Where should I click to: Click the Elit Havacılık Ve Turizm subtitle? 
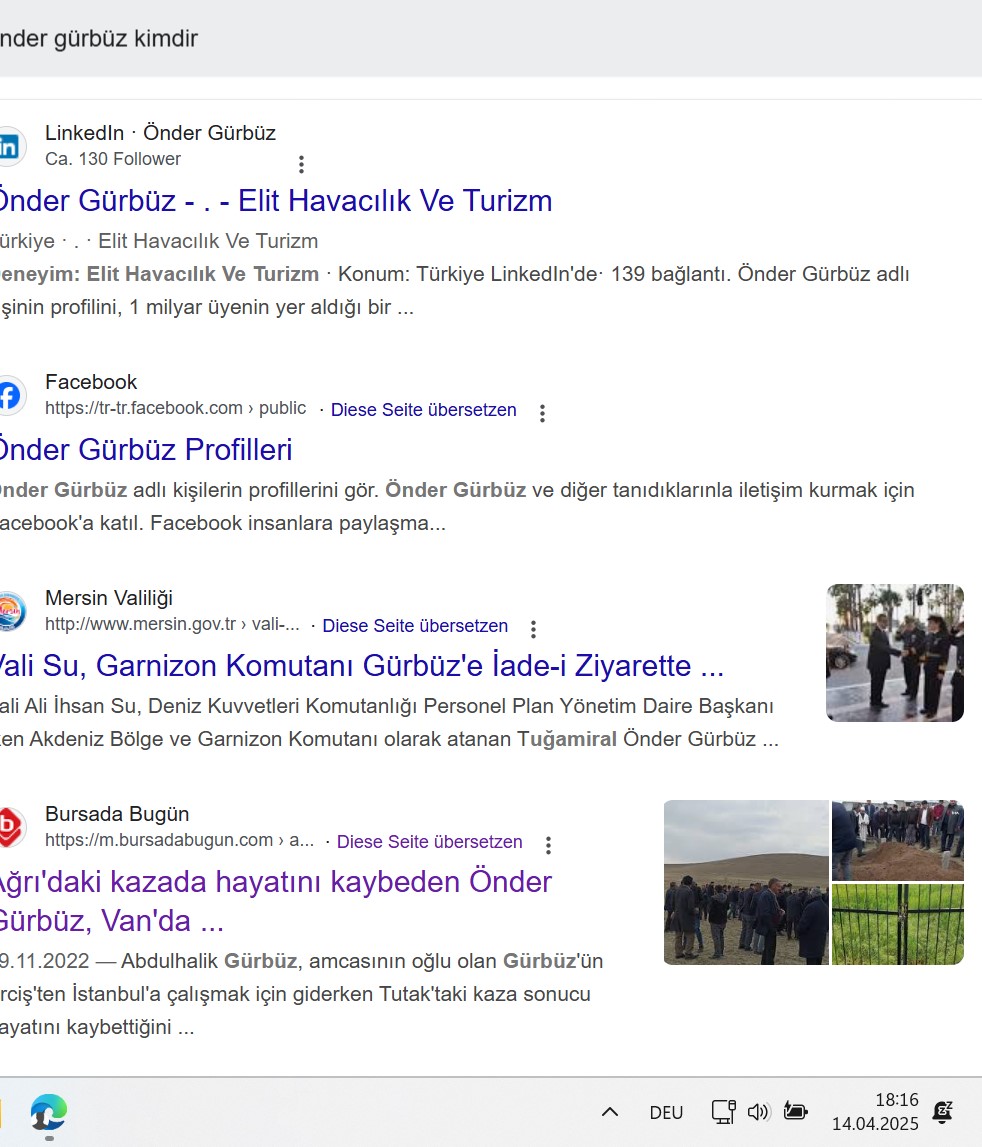click(x=208, y=241)
